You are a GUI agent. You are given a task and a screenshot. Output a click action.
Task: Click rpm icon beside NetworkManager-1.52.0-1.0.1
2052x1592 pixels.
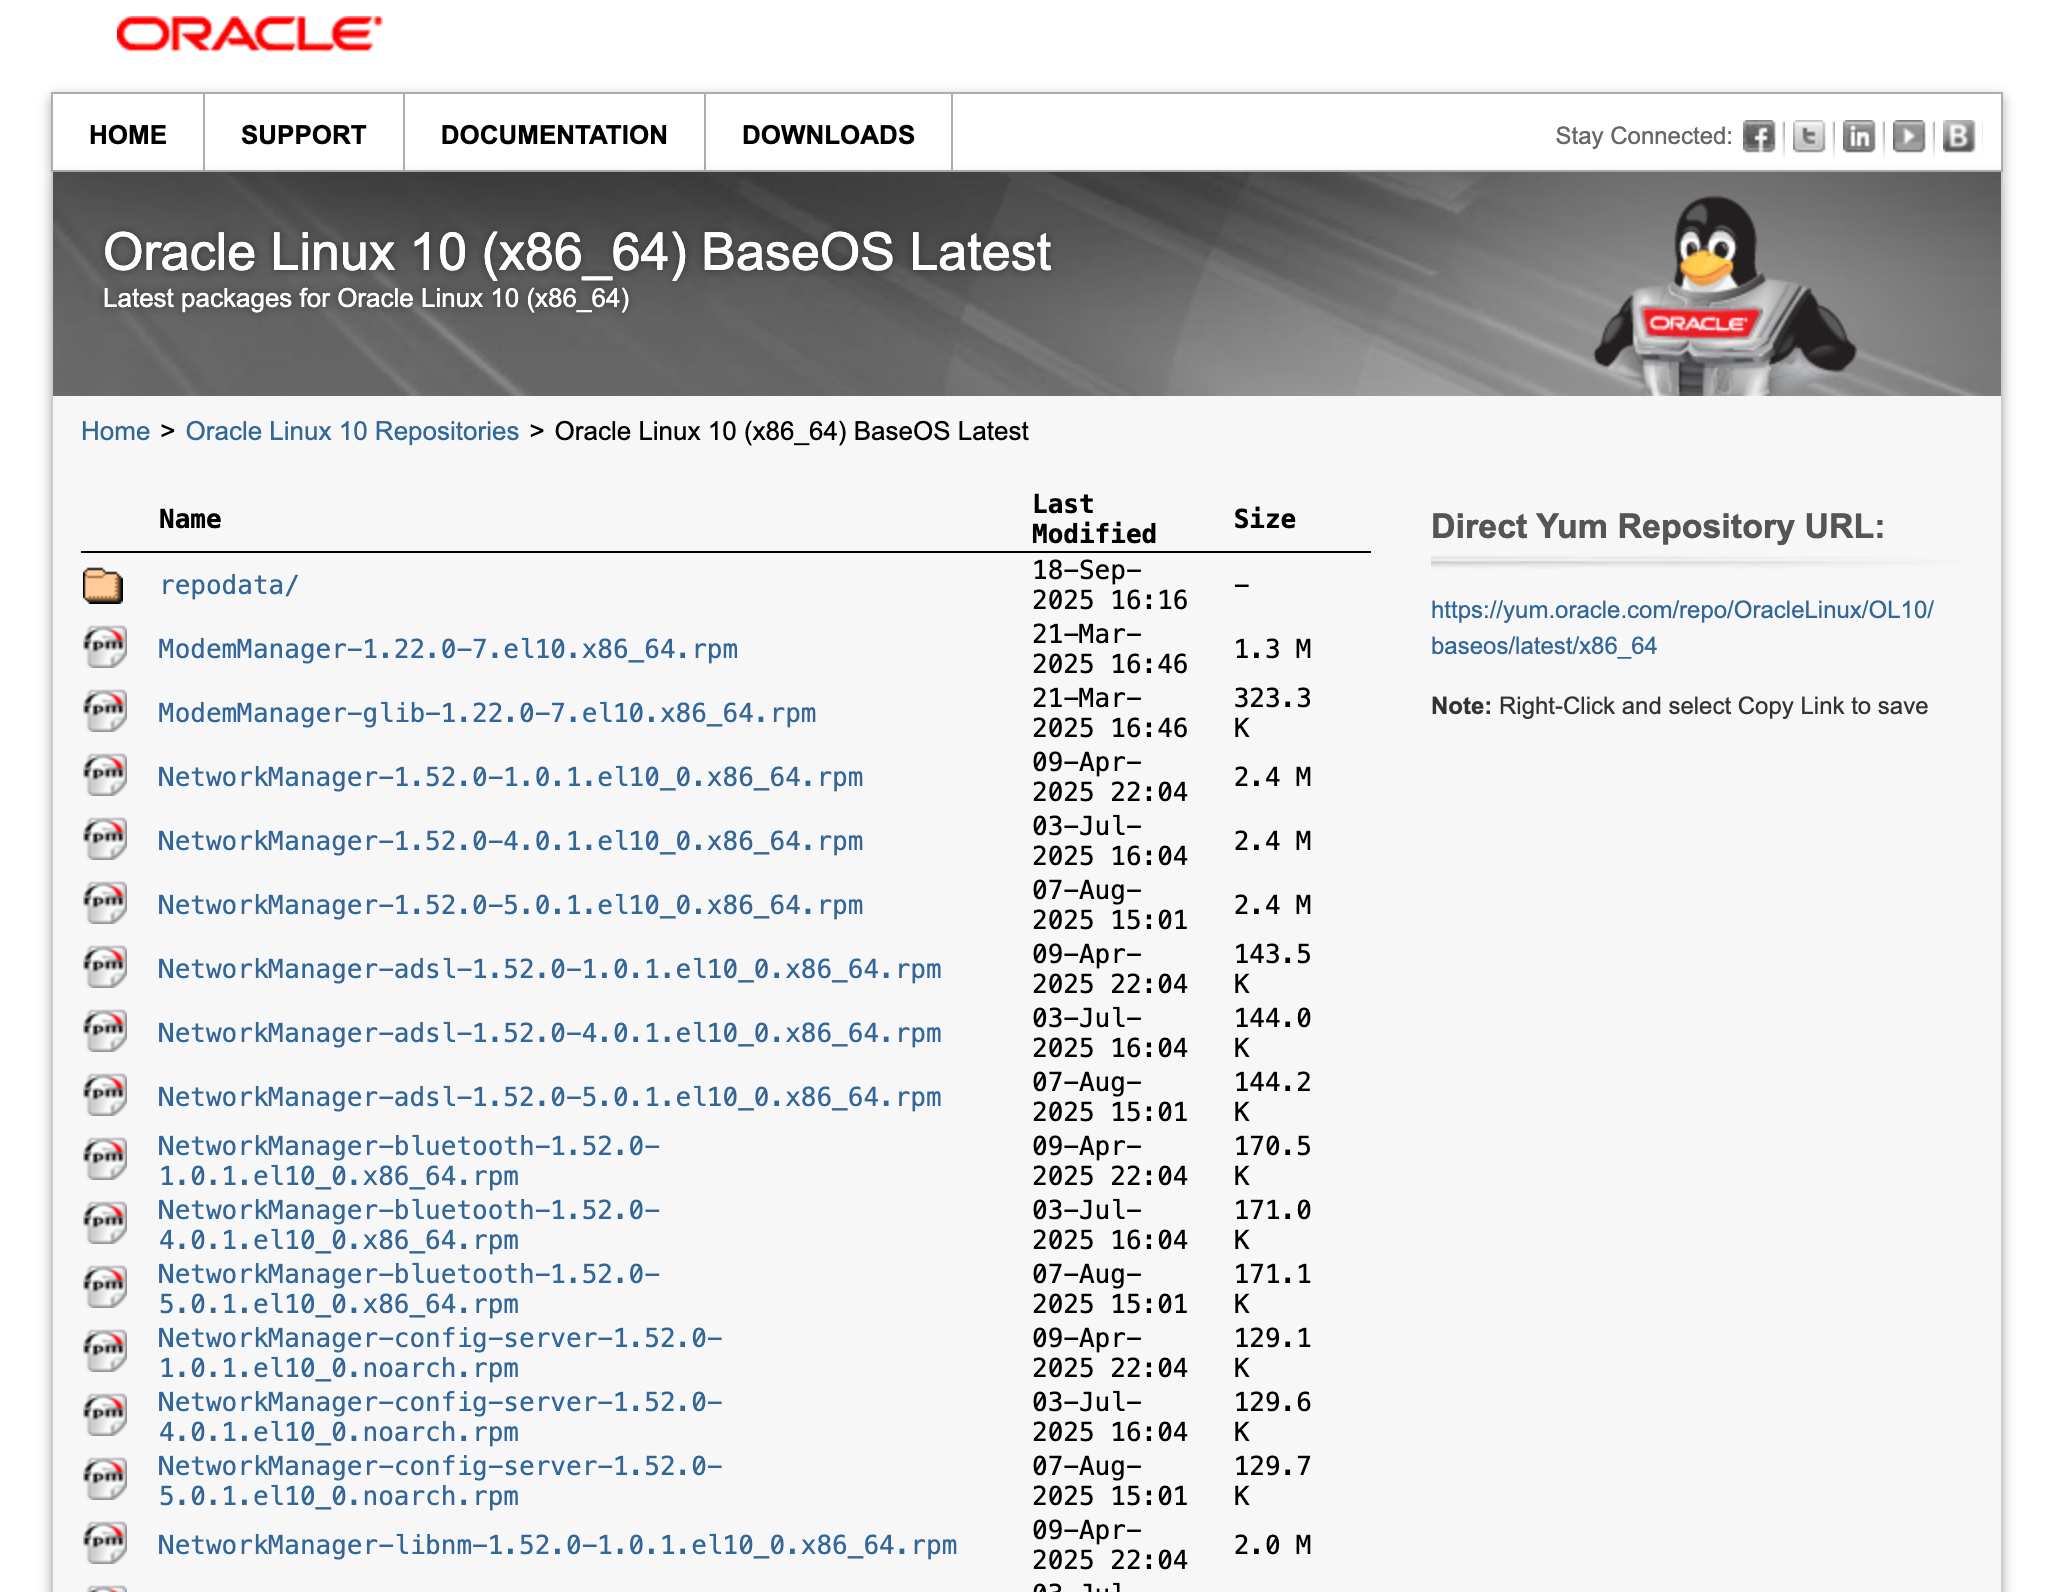coord(105,776)
